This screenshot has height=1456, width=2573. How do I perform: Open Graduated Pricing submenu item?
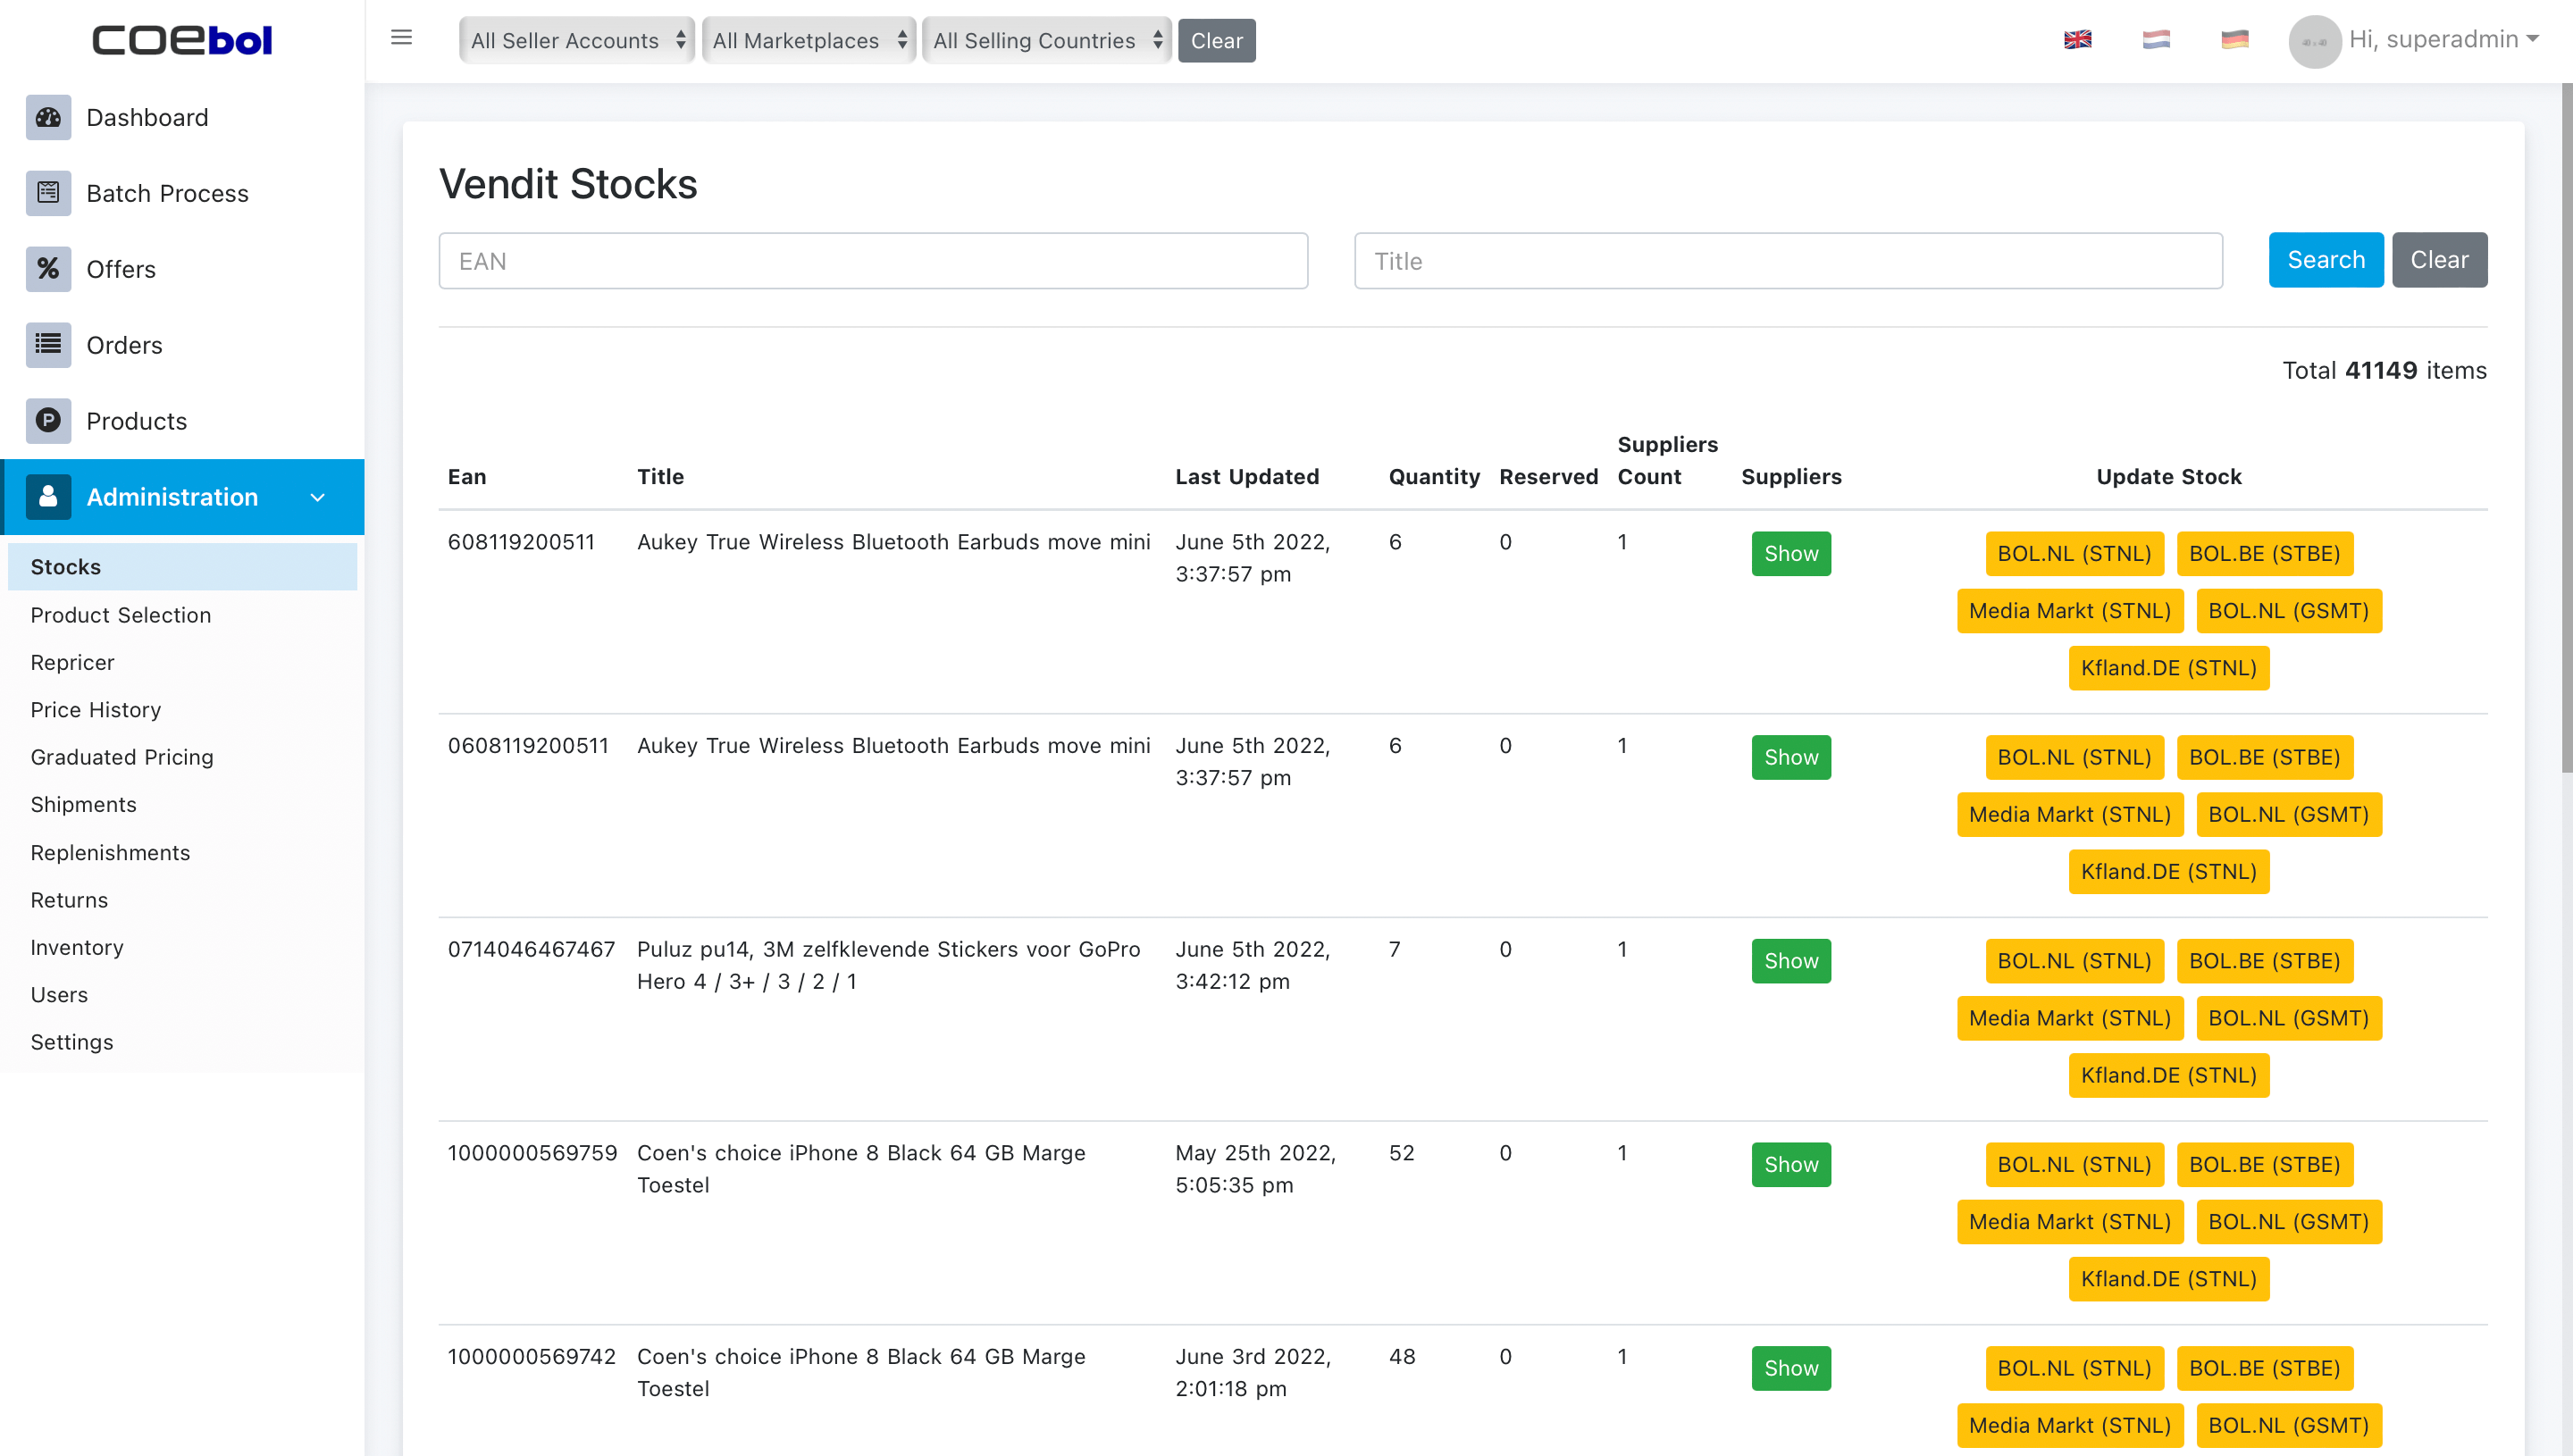[122, 757]
